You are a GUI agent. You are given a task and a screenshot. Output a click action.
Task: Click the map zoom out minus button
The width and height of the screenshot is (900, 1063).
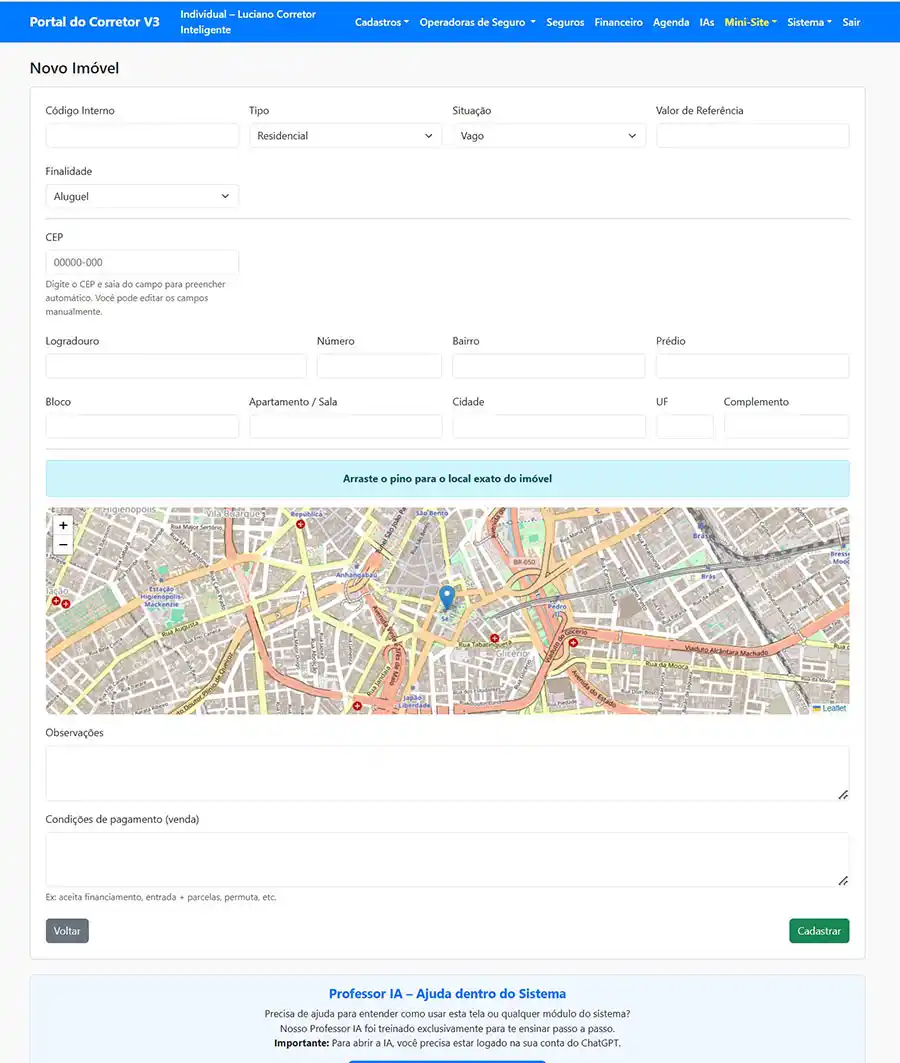[x=63, y=545]
